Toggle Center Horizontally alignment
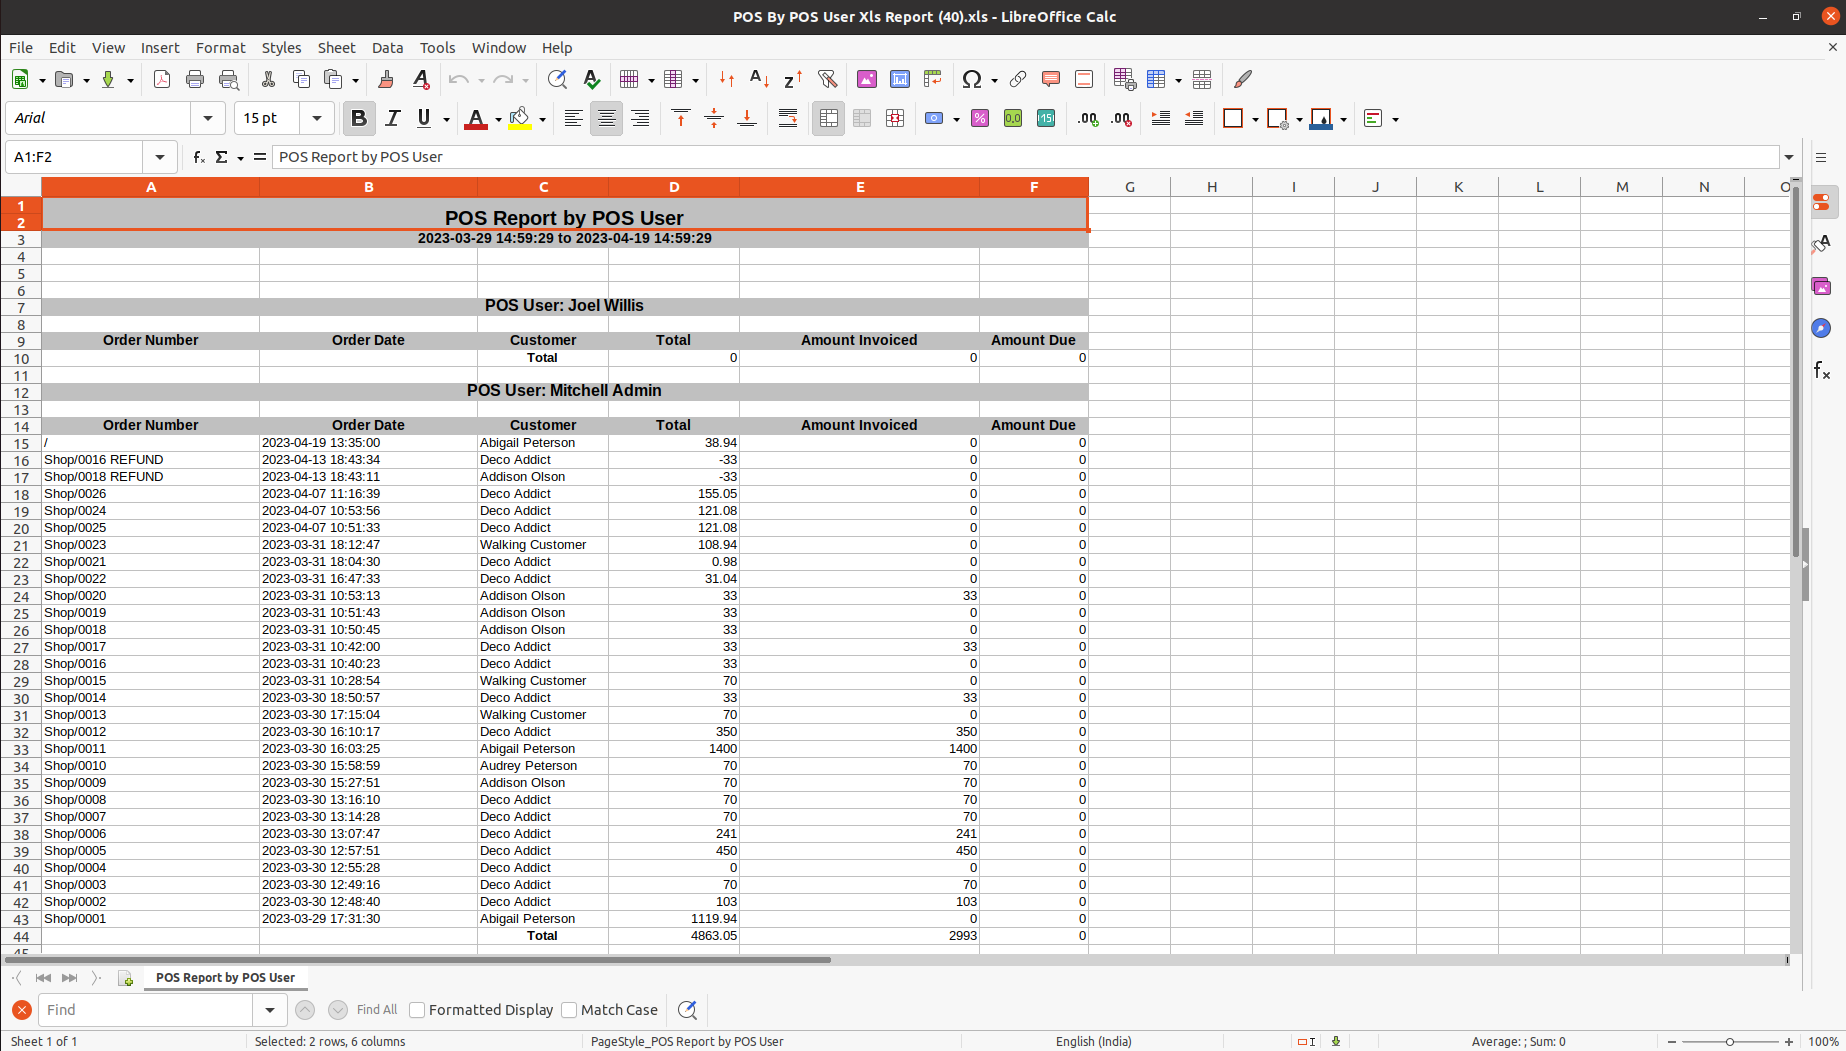 click(x=606, y=118)
